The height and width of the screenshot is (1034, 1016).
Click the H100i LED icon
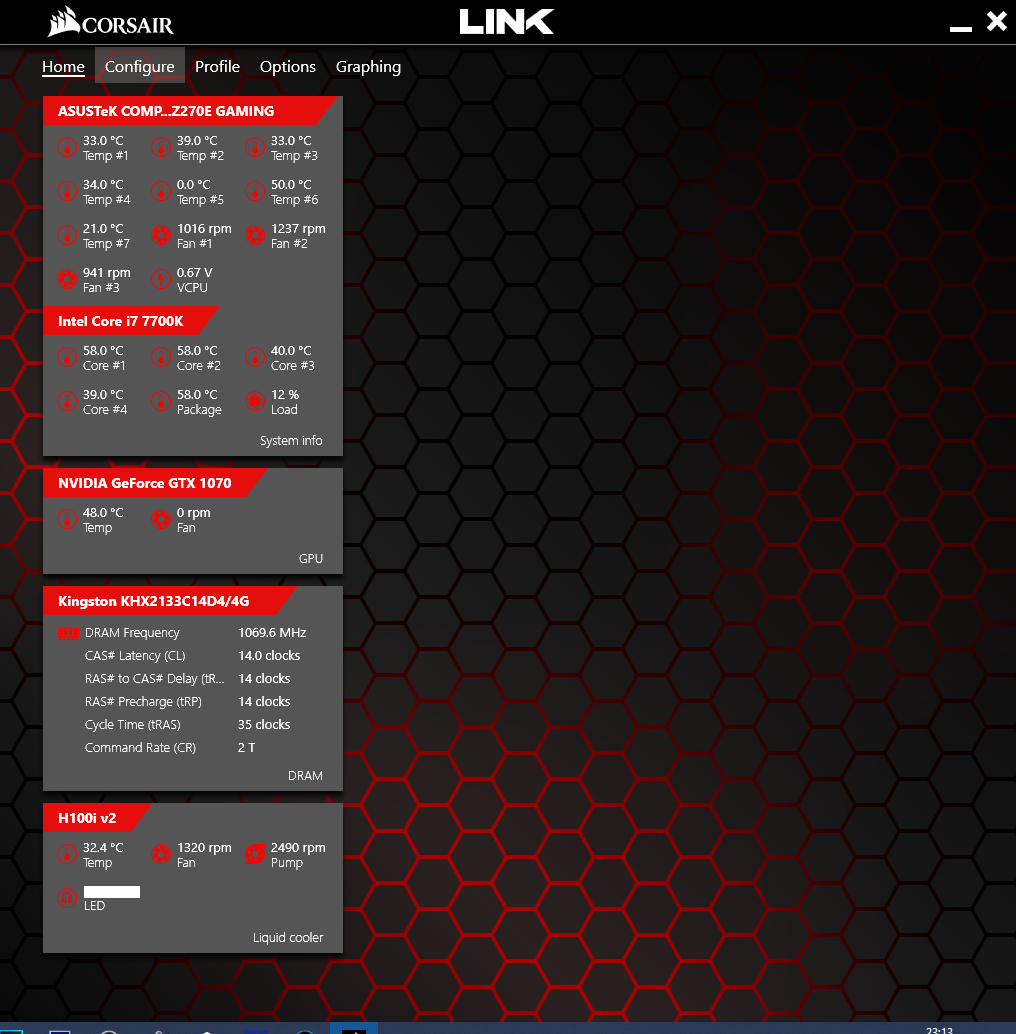click(67, 898)
